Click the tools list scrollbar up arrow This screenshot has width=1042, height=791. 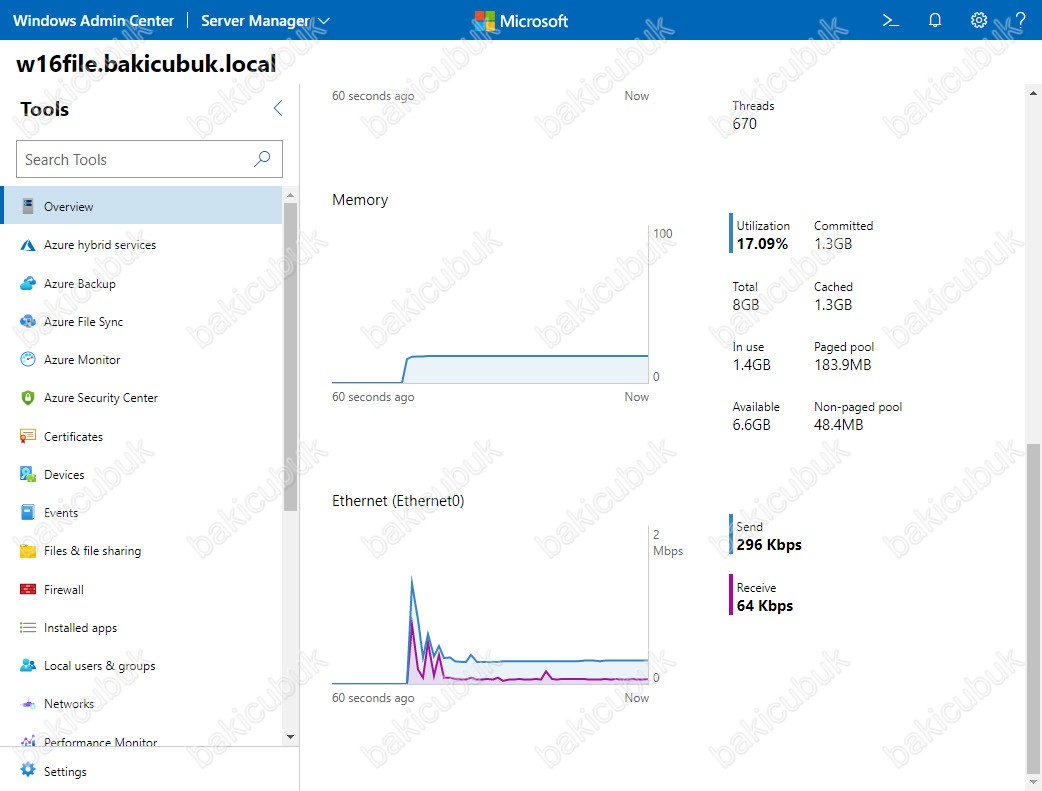click(x=290, y=195)
